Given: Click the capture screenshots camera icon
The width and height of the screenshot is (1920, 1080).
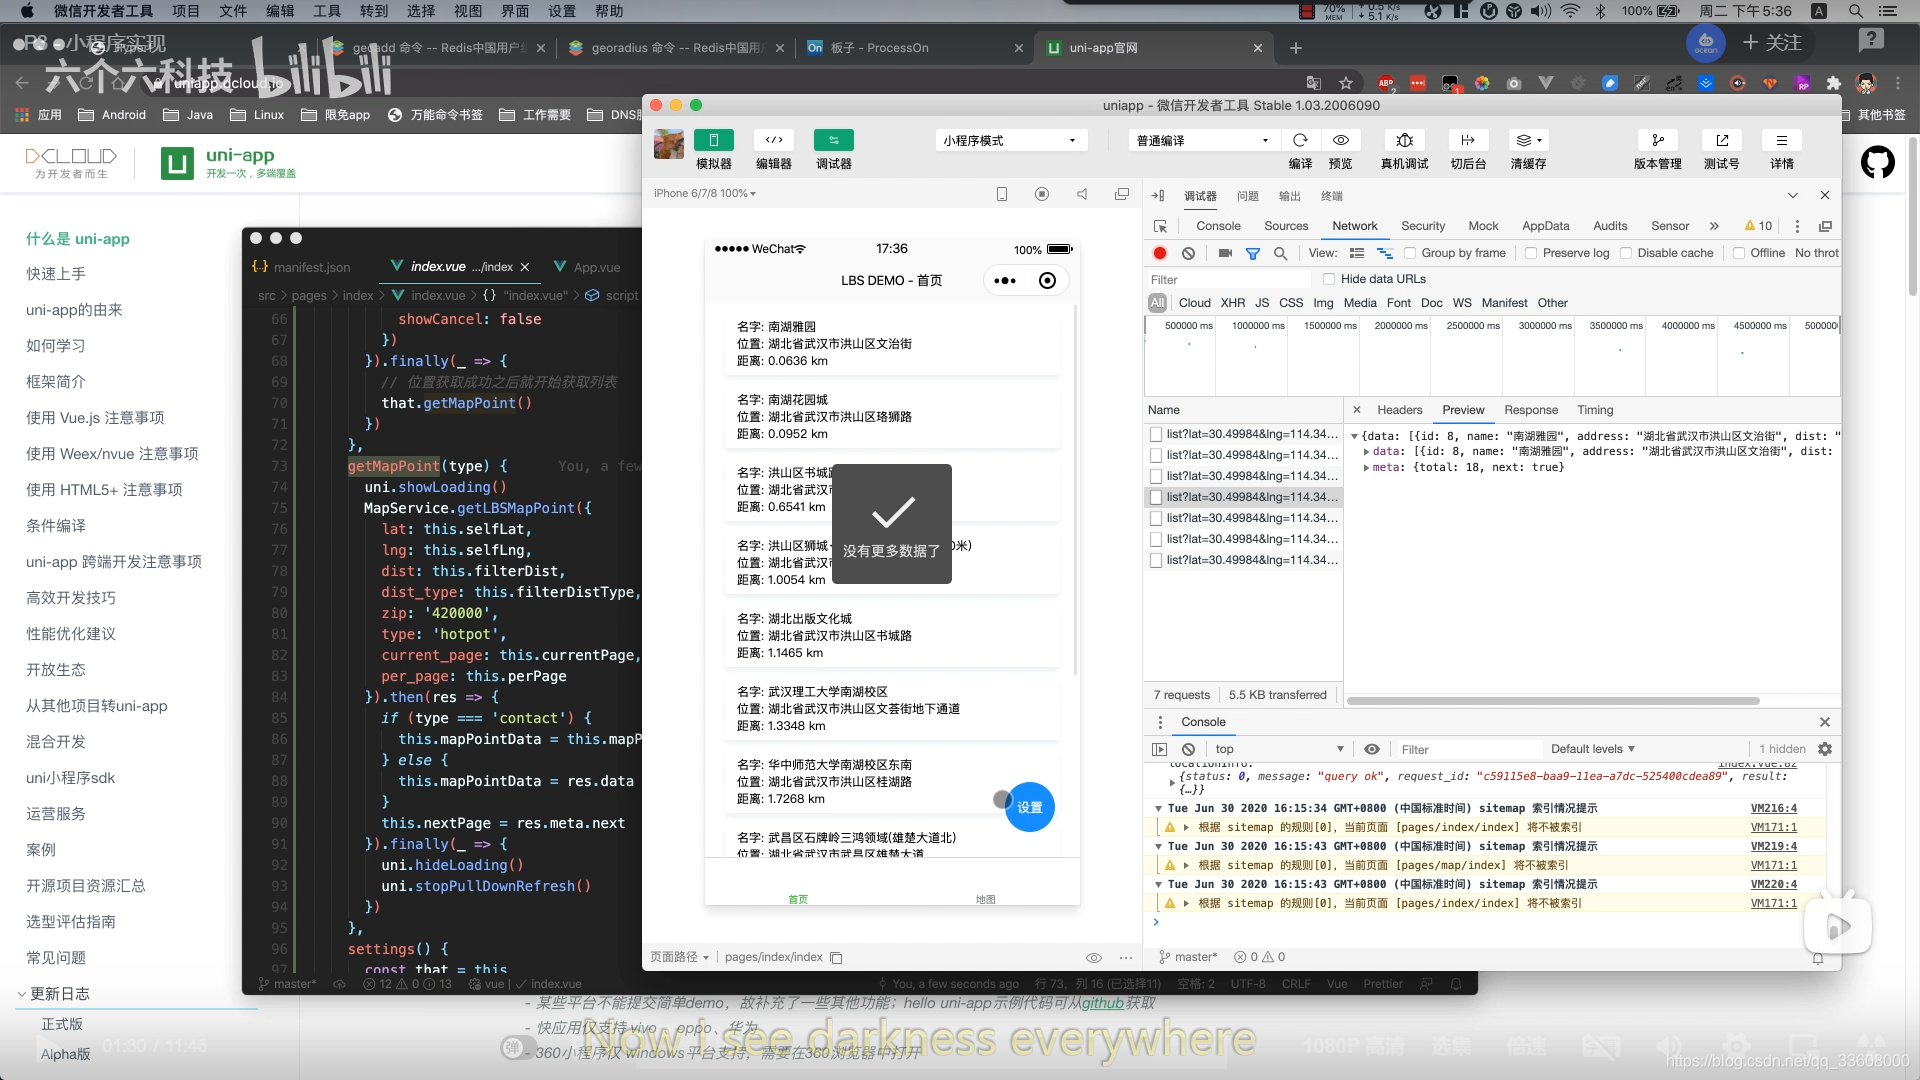Looking at the screenshot, I should [1224, 253].
